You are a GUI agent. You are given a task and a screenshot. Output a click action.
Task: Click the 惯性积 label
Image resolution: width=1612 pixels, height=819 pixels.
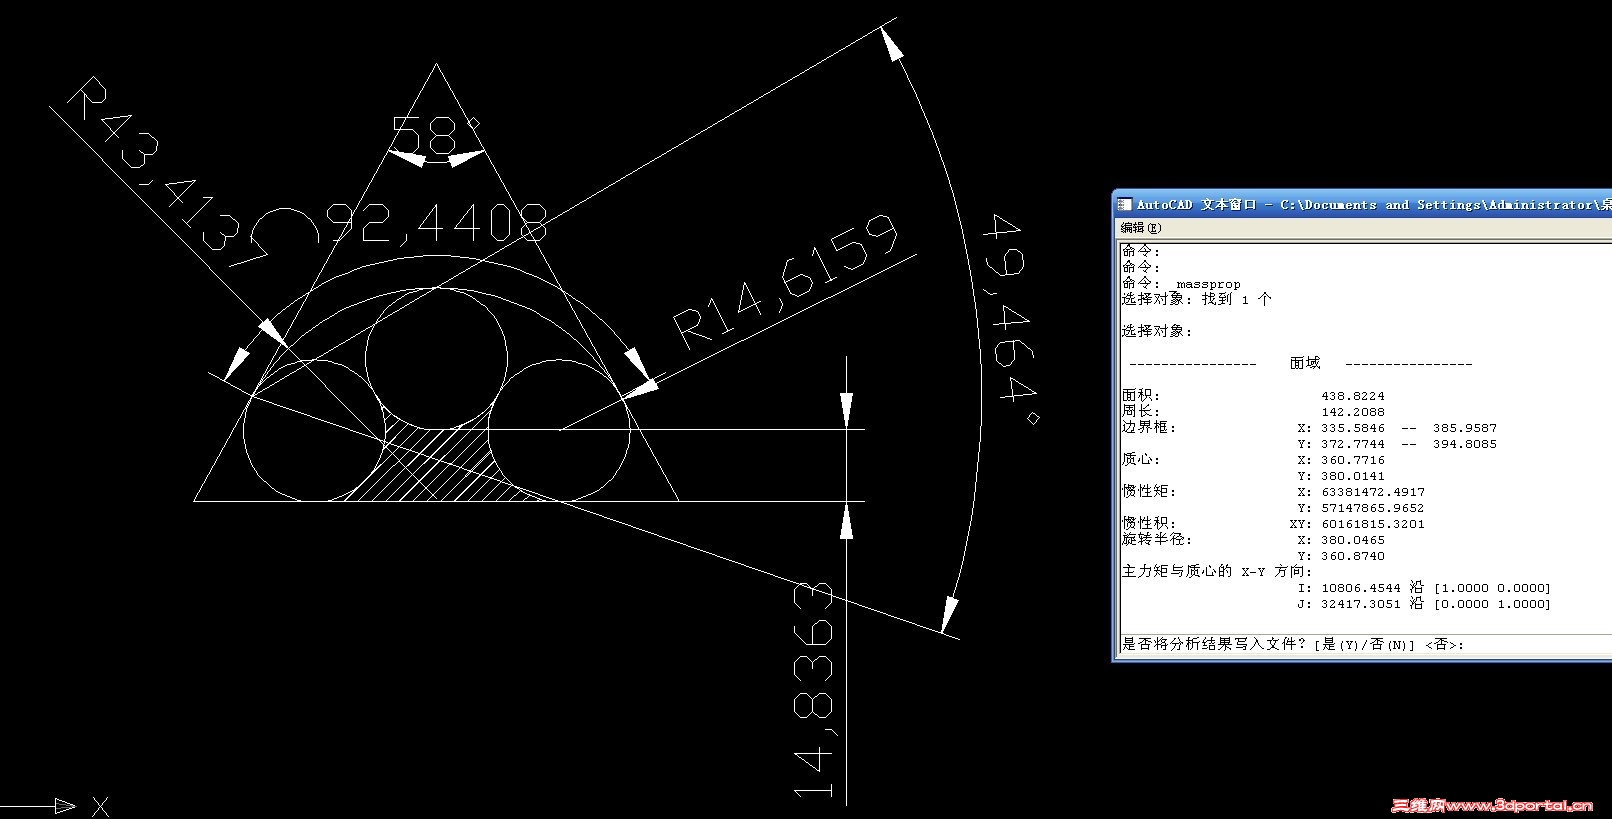click(1149, 524)
